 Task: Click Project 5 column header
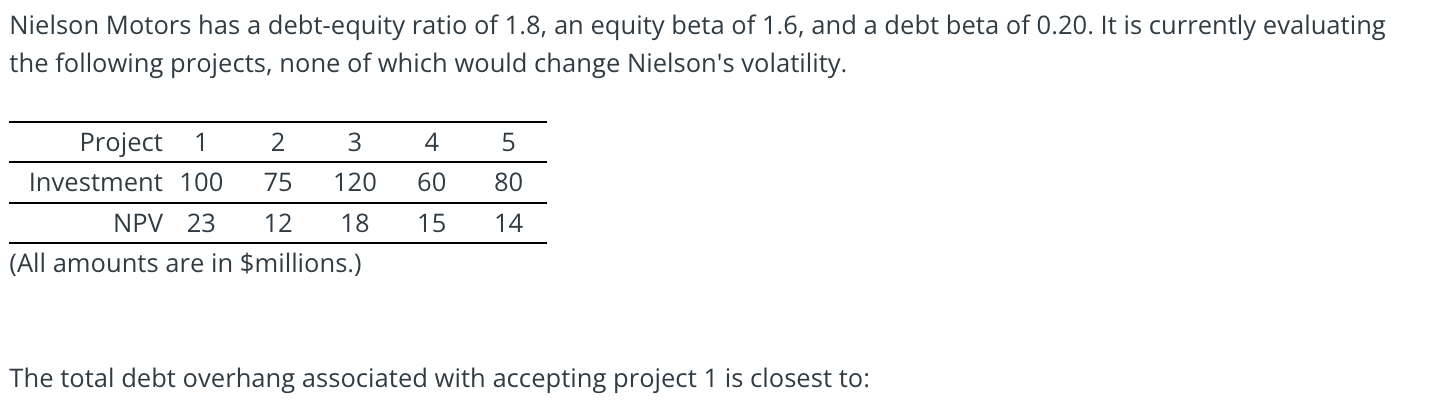tap(508, 143)
